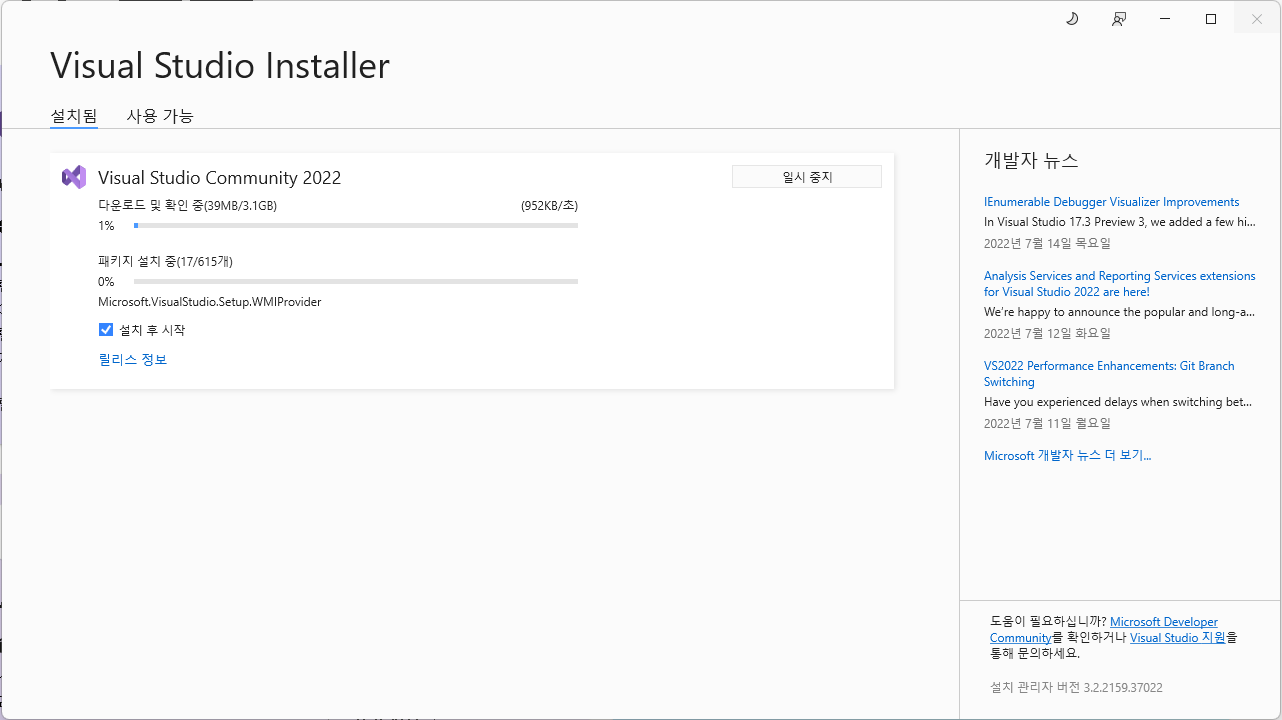
Task: Click the Visual Studio Community 2022 title
Action: tap(219, 178)
